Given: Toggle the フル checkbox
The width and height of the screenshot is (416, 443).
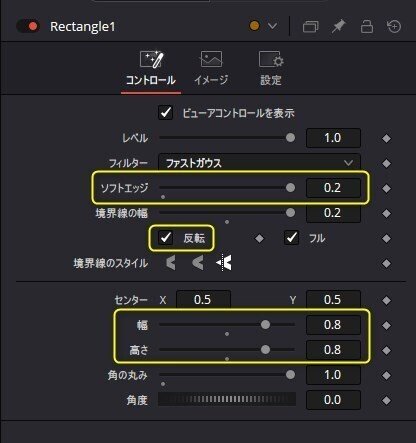Looking at the screenshot, I should click(291, 238).
